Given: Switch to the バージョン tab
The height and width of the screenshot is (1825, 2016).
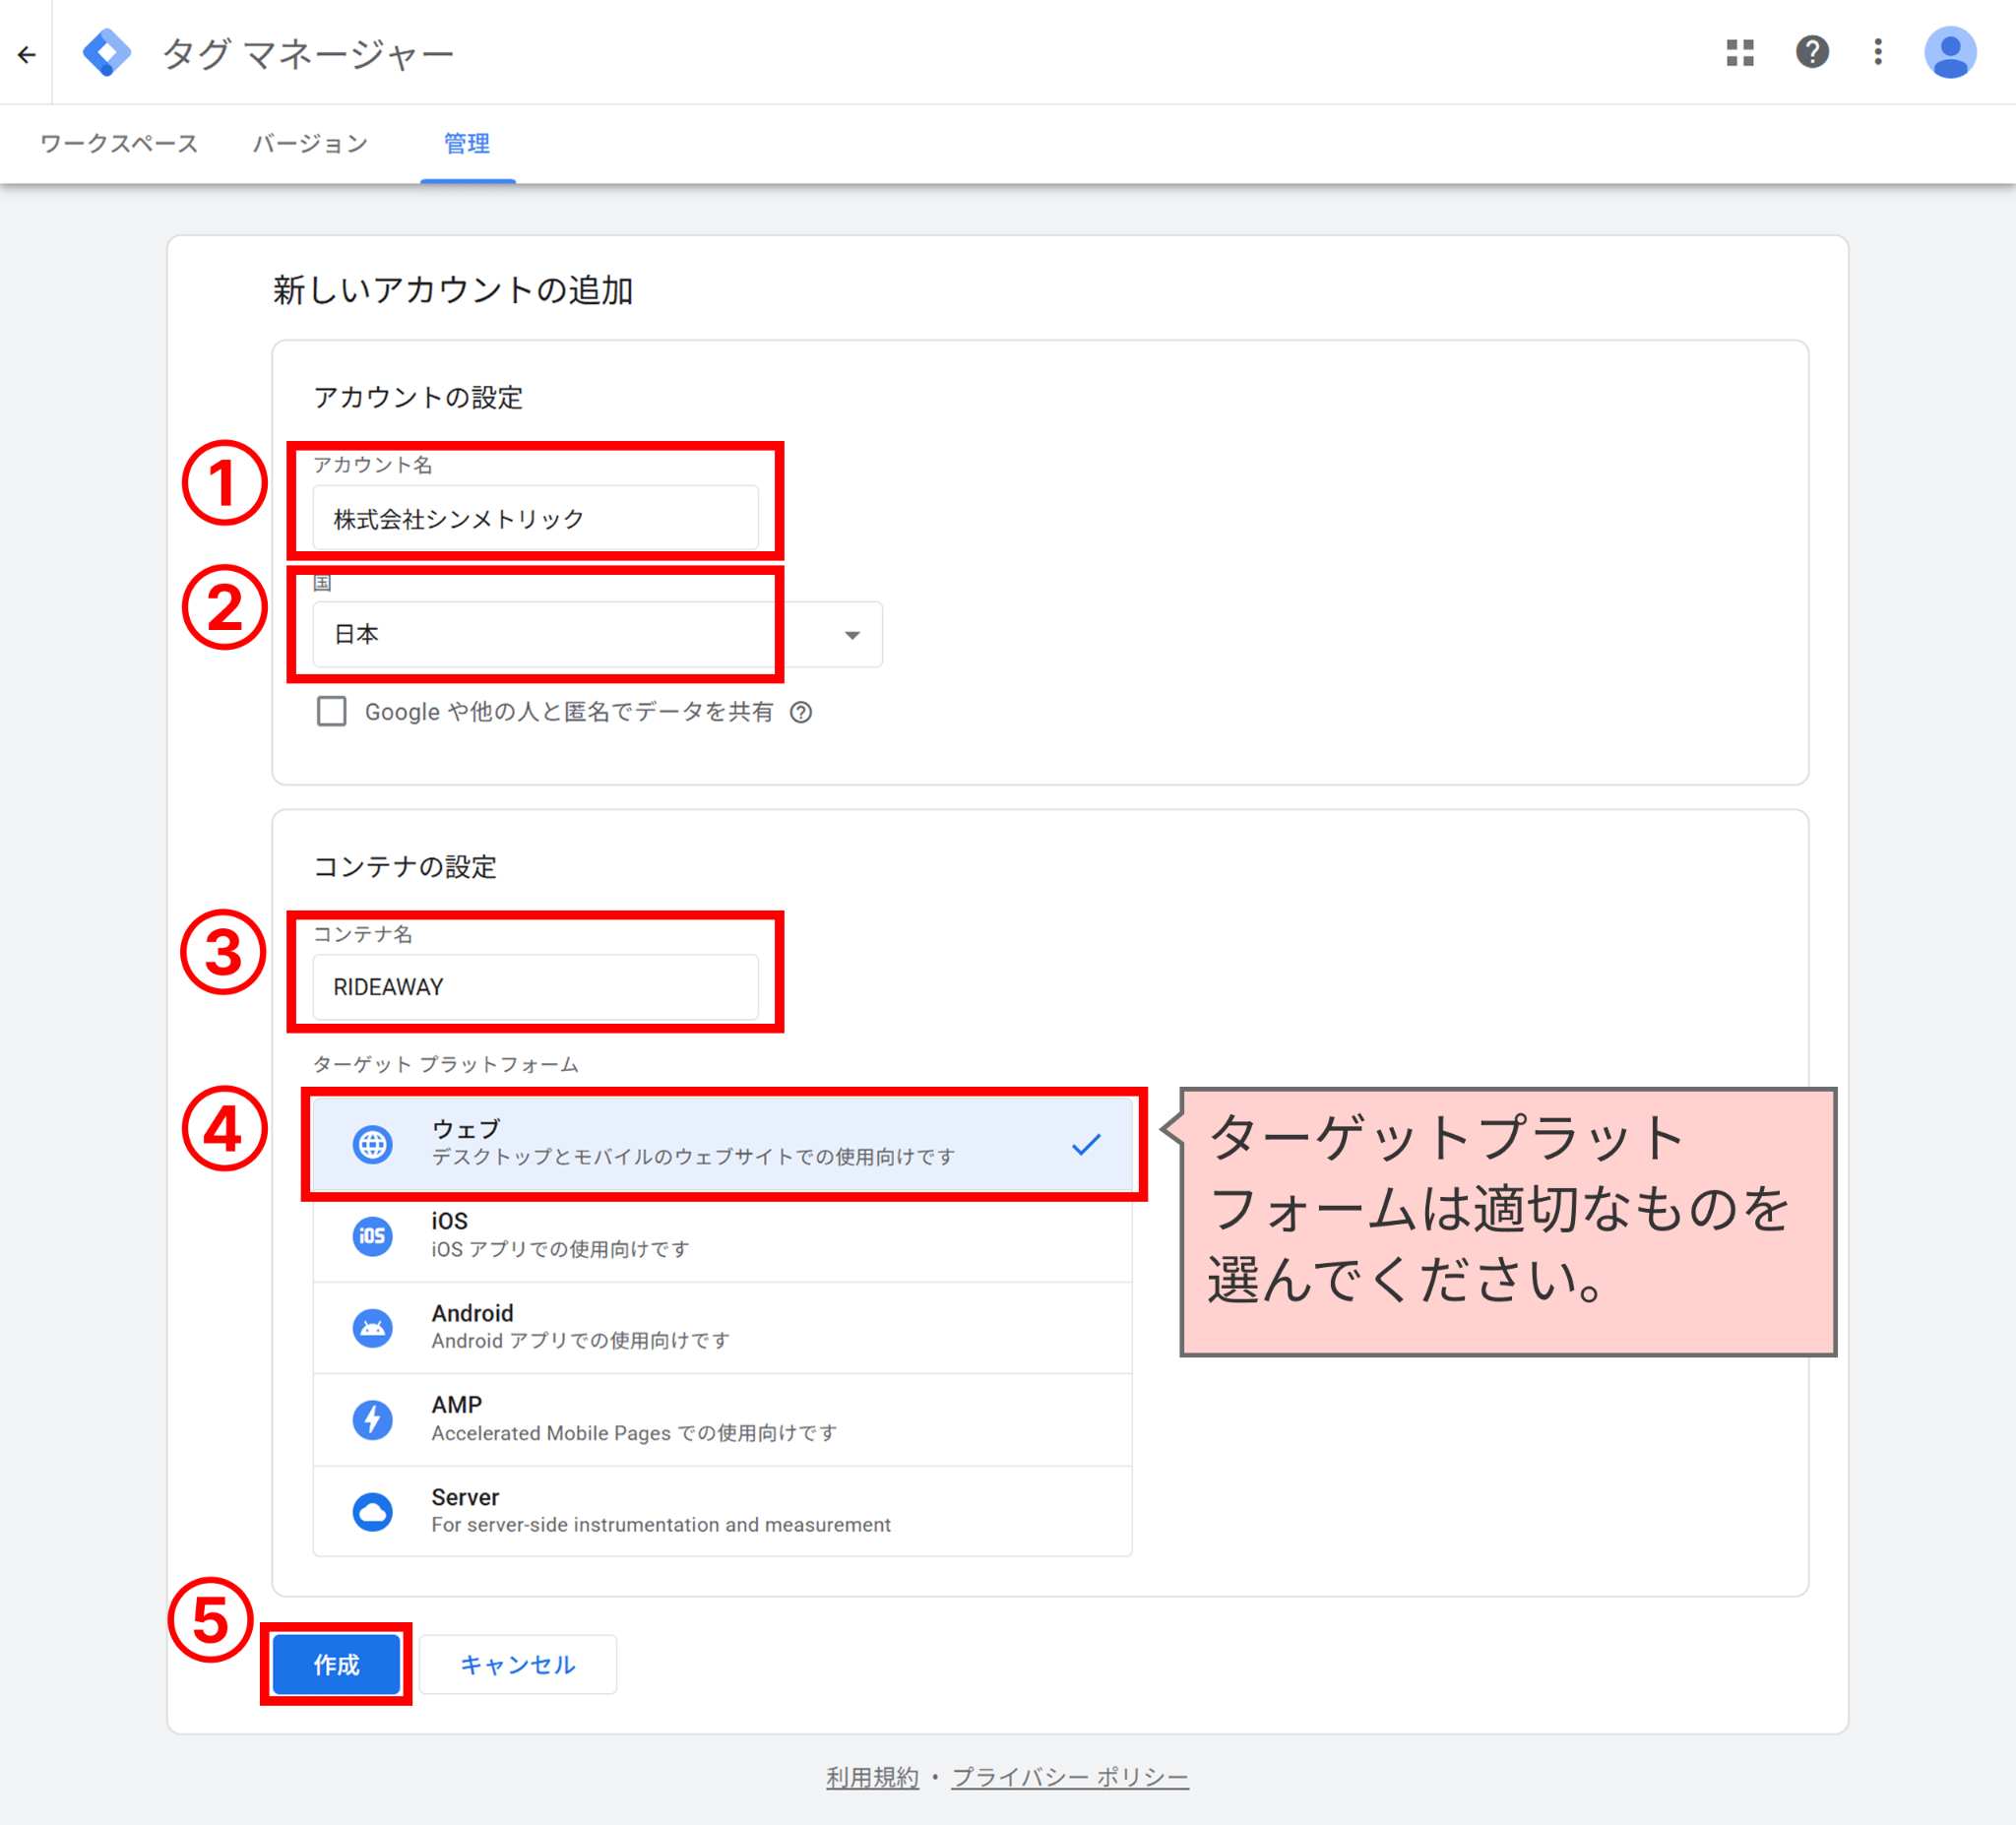Looking at the screenshot, I should pyautogui.click(x=311, y=144).
